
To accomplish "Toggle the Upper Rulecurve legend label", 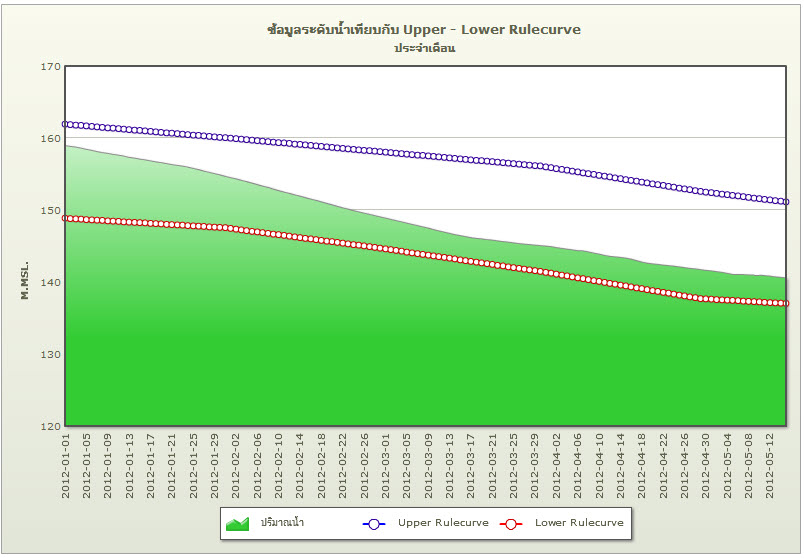I will (x=443, y=523).
